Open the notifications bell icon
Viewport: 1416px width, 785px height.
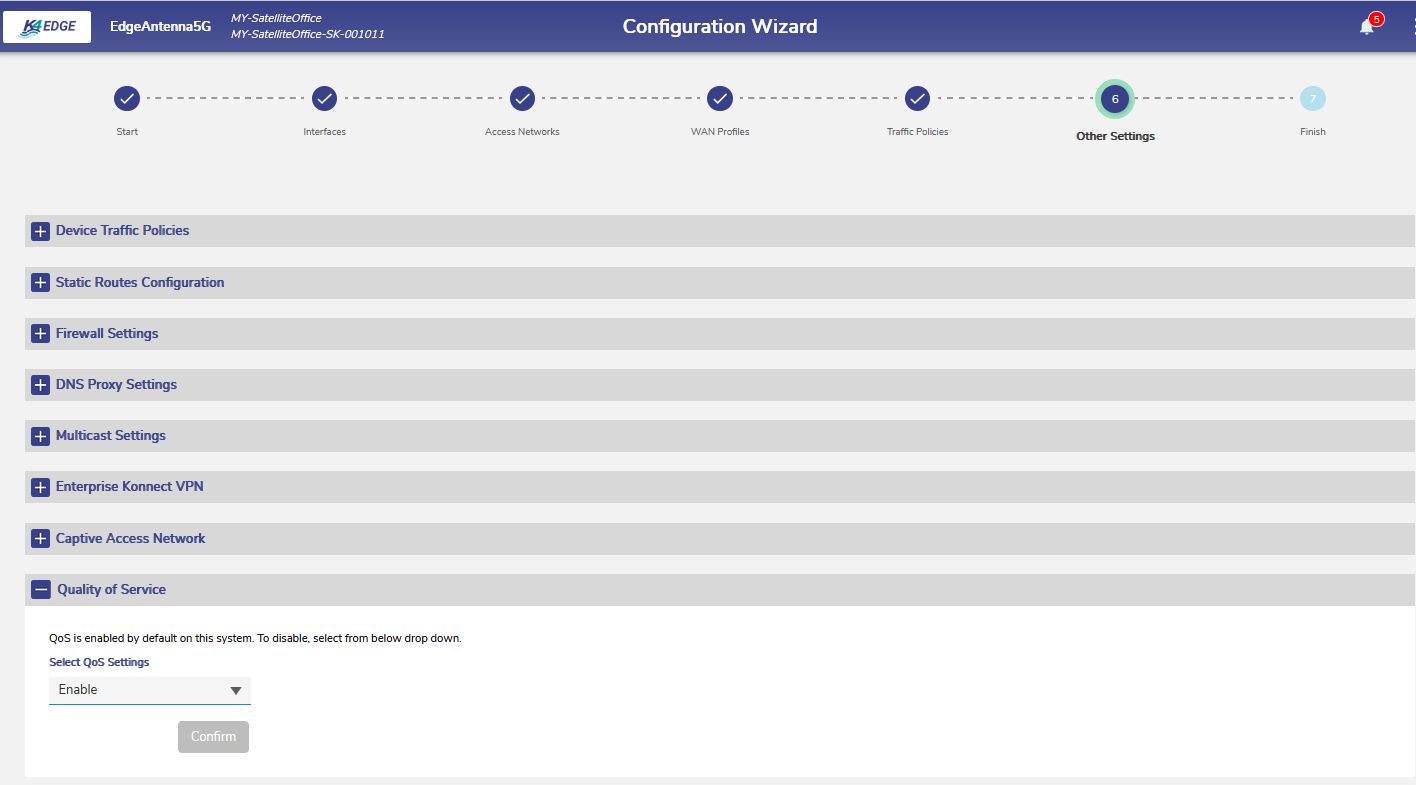(x=1367, y=27)
